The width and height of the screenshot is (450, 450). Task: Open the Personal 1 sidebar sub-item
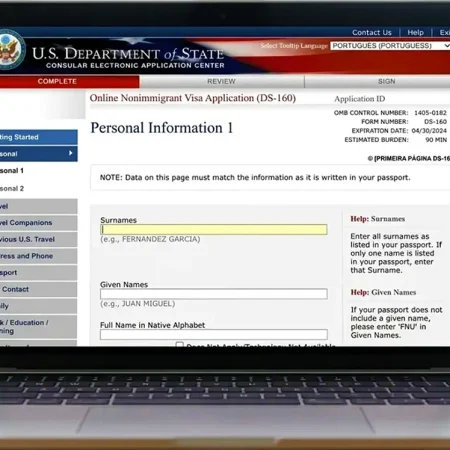coord(12,171)
